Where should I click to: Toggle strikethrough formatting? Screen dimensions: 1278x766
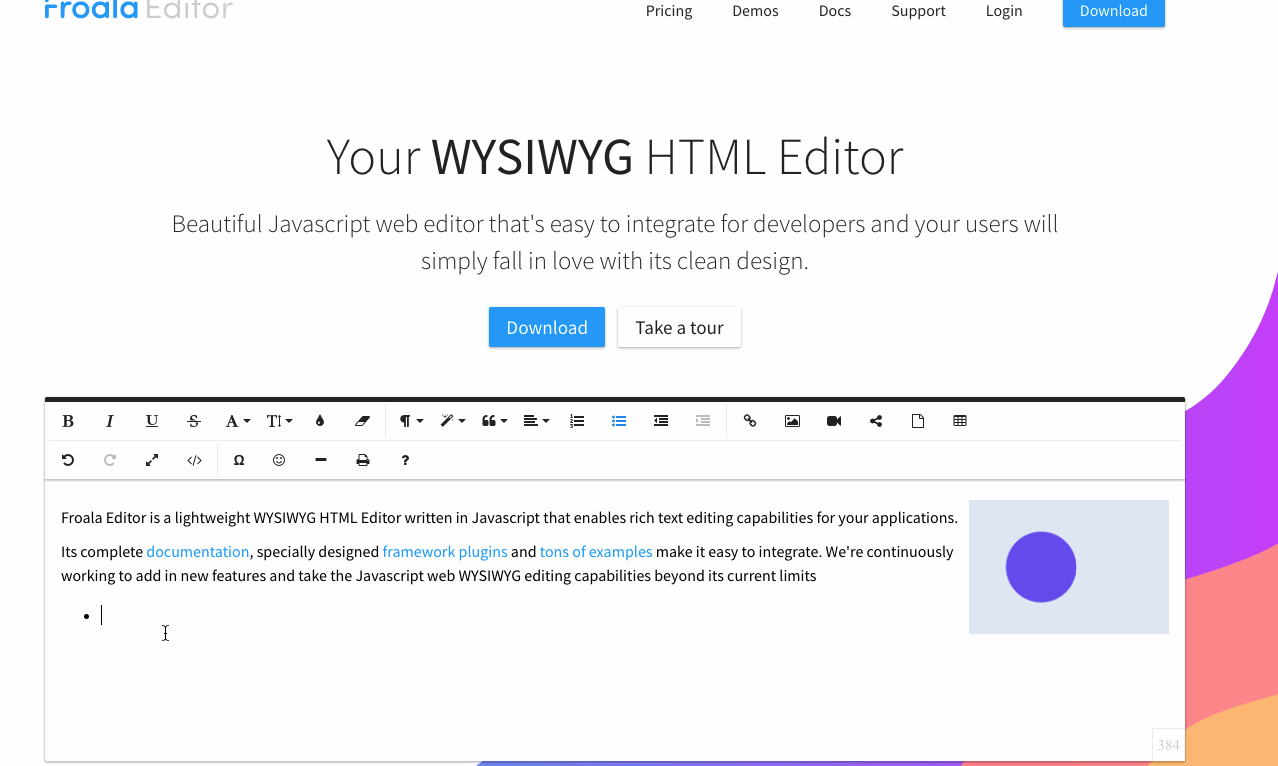point(194,421)
